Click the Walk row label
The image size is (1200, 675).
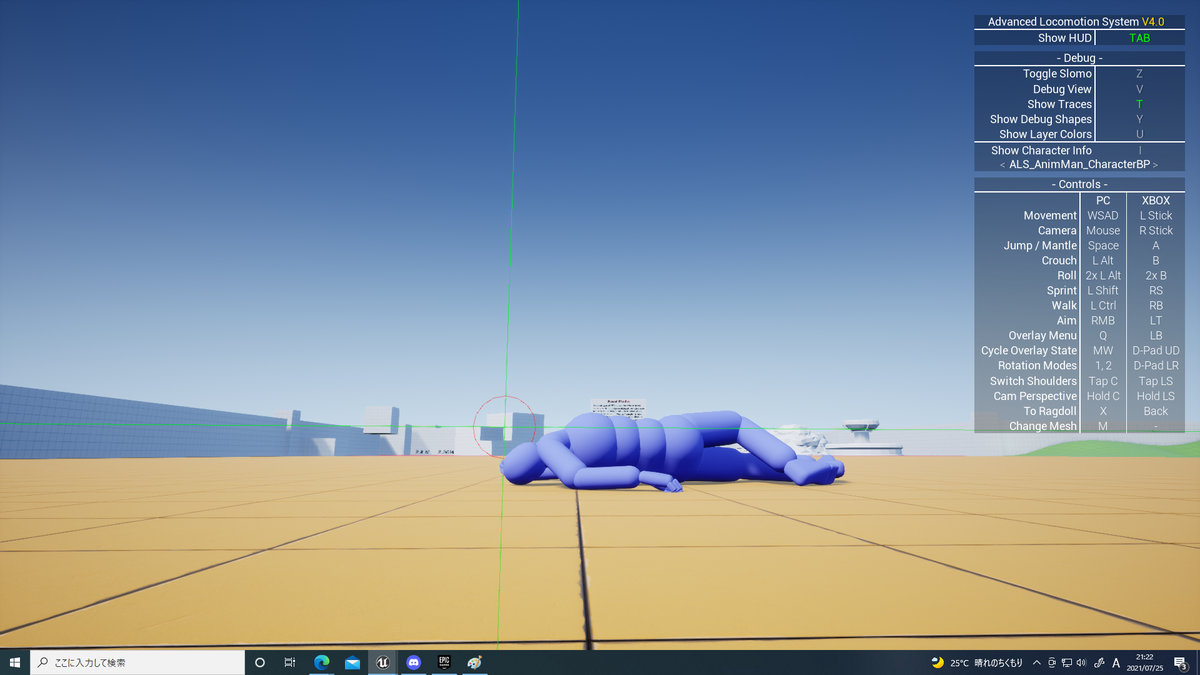(1064, 305)
